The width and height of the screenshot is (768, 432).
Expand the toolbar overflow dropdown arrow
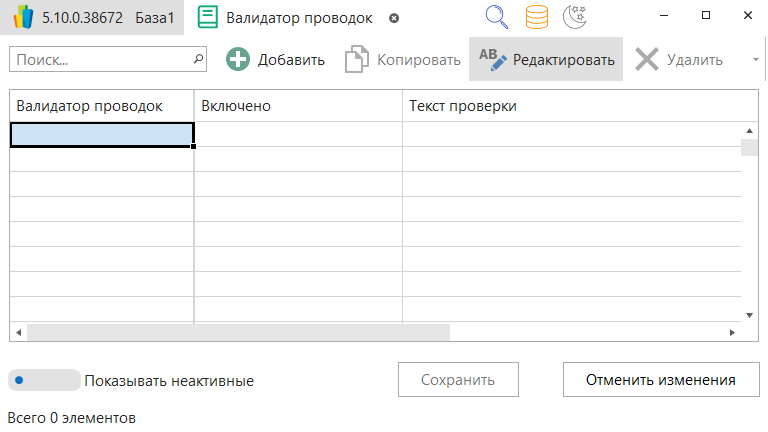coord(755,60)
